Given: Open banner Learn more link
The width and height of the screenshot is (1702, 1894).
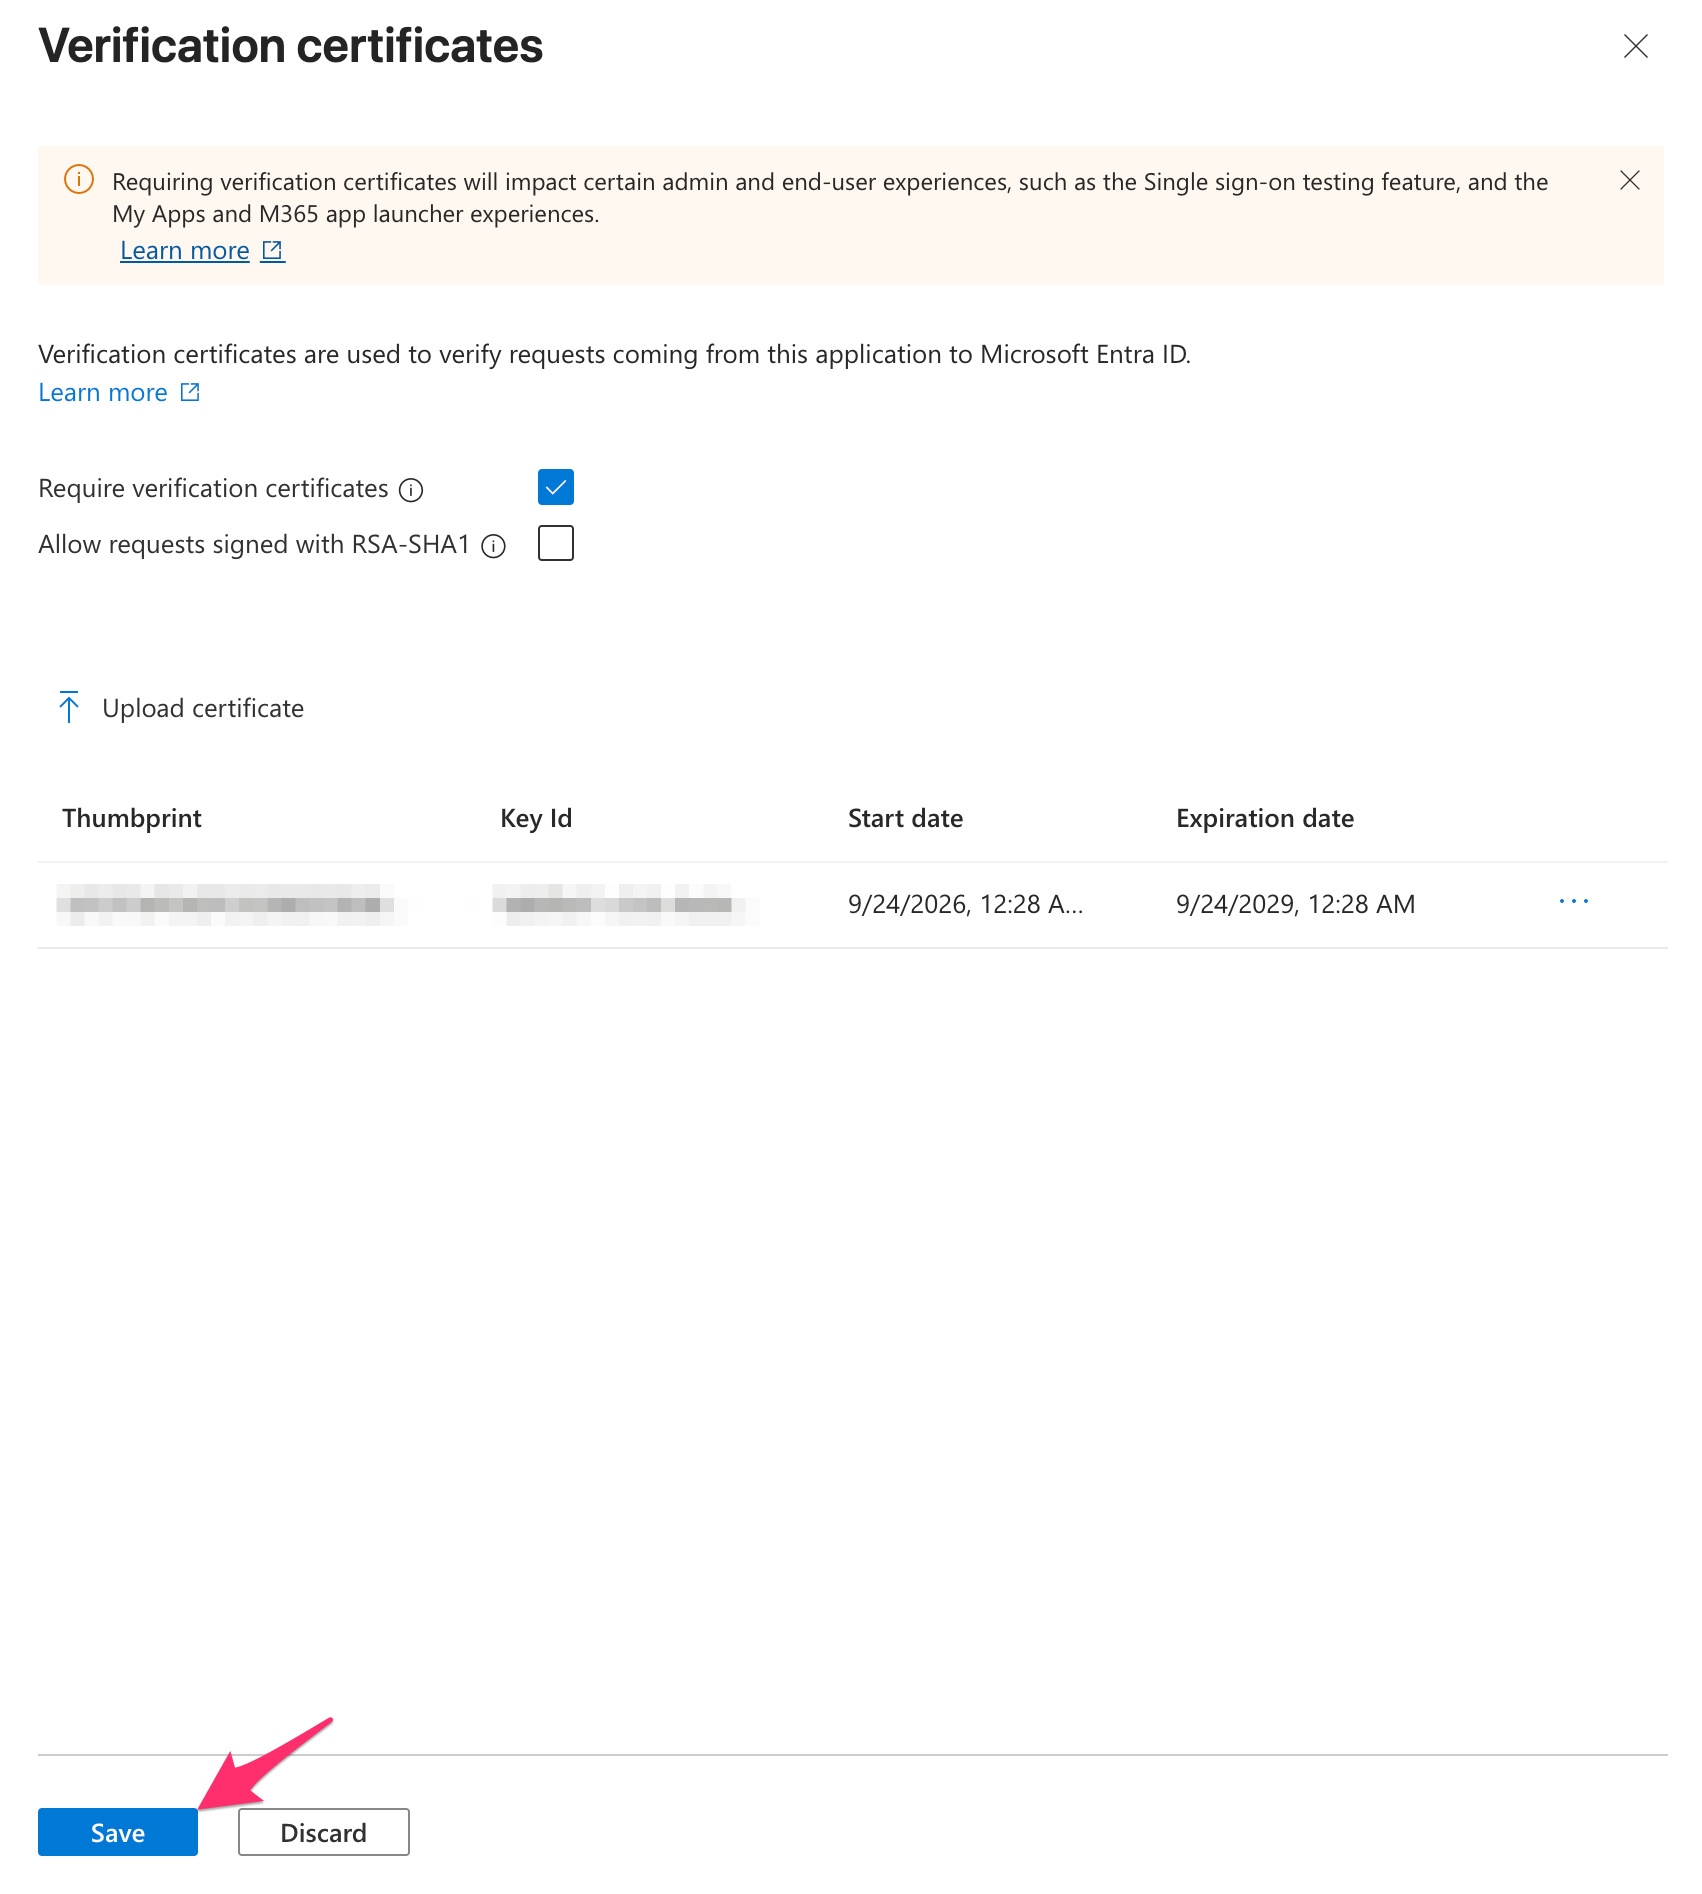Looking at the screenshot, I should (185, 250).
